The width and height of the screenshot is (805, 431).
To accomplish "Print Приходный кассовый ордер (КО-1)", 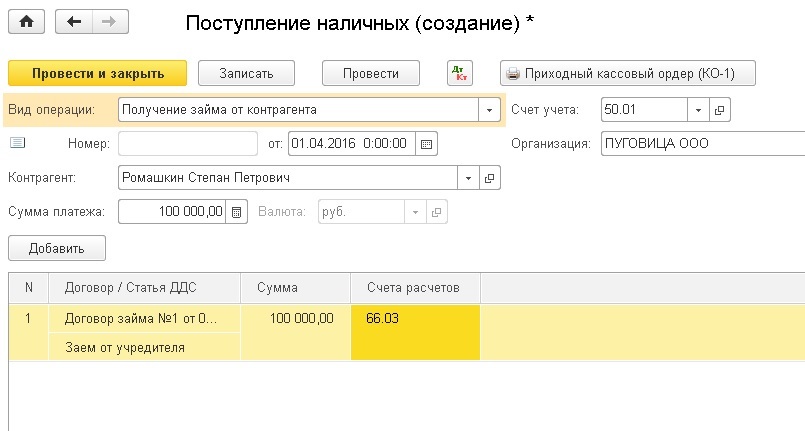I will click(627, 73).
